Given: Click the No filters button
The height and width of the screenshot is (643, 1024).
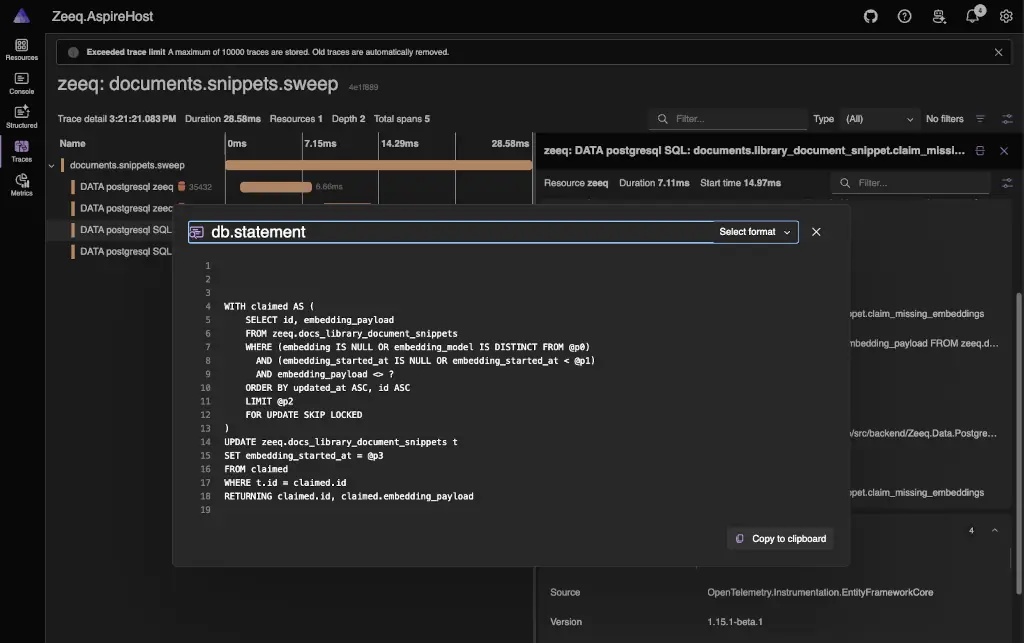Looking at the screenshot, I should pyautogui.click(x=944, y=119).
